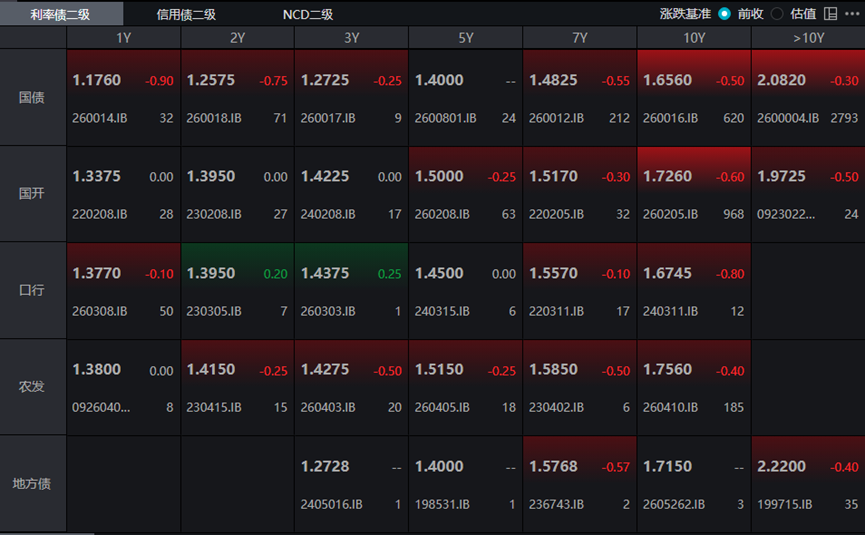Open bond 230415.IB in 农发 2Y
Image resolution: width=865 pixels, height=535 pixels.
(214, 407)
